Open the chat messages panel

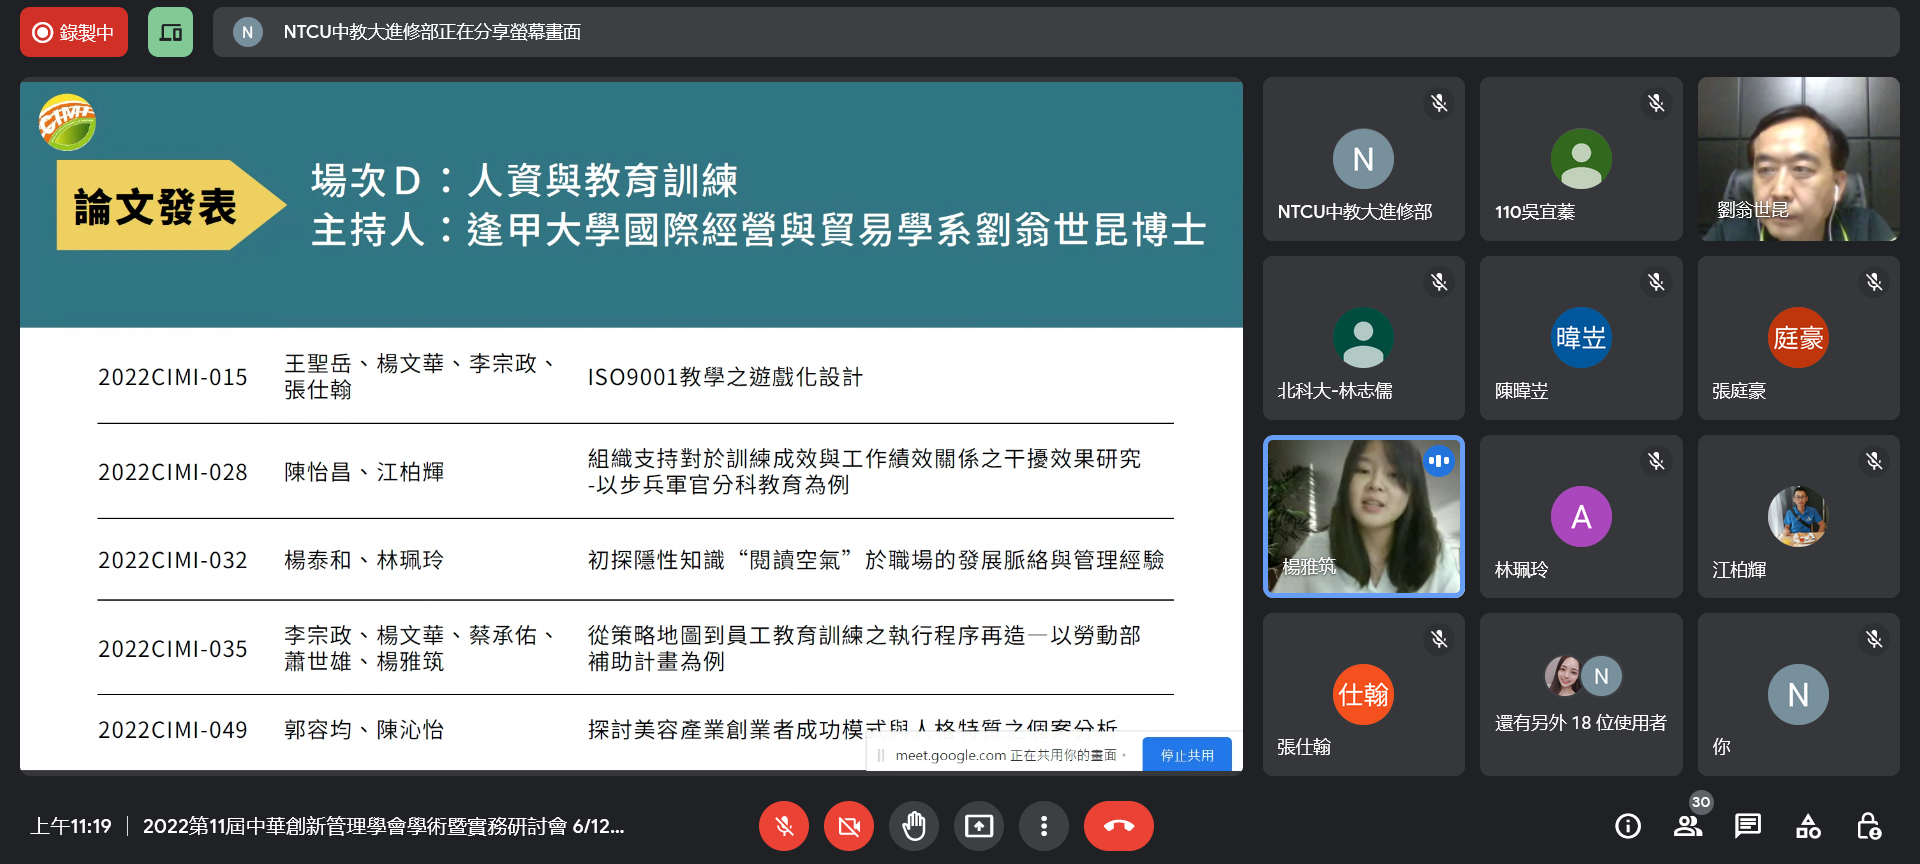[1748, 826]
